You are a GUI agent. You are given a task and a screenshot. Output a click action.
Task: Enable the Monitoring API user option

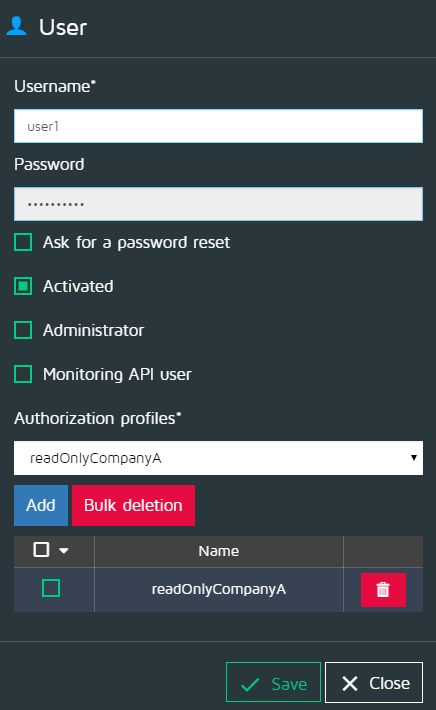tap(23, 374)
